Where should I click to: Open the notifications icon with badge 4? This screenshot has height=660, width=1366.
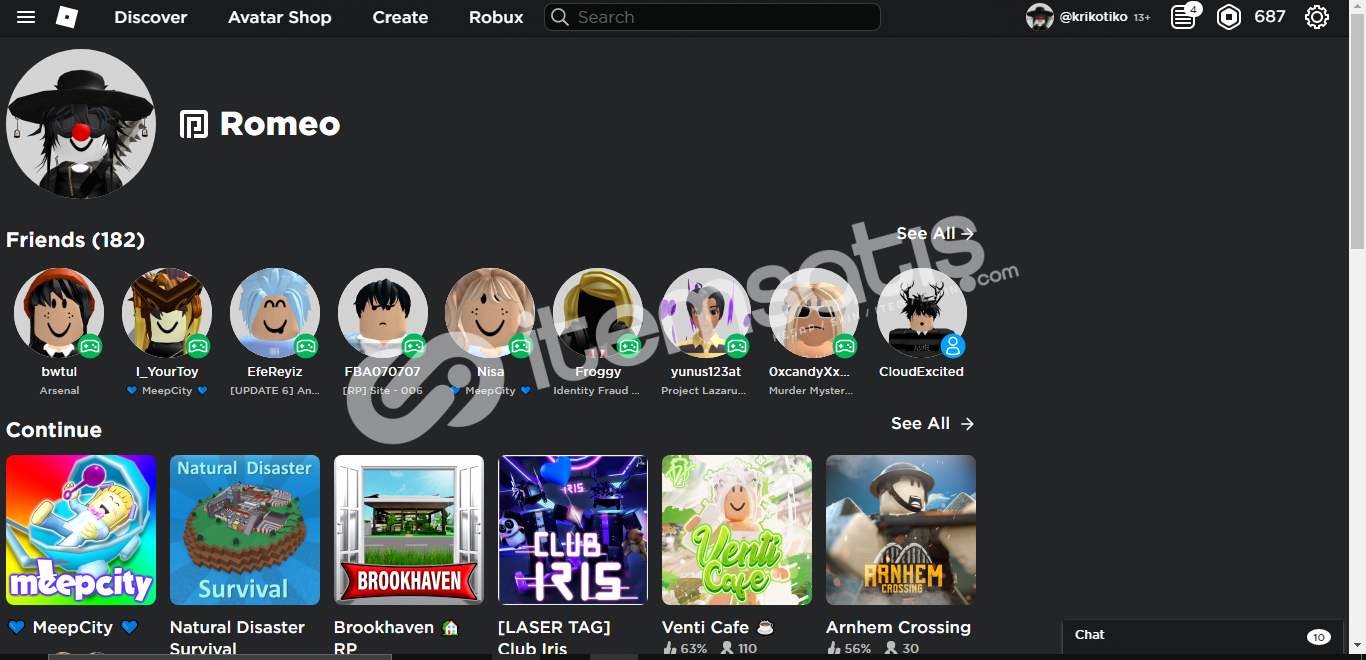click(x=1184, y=16)
